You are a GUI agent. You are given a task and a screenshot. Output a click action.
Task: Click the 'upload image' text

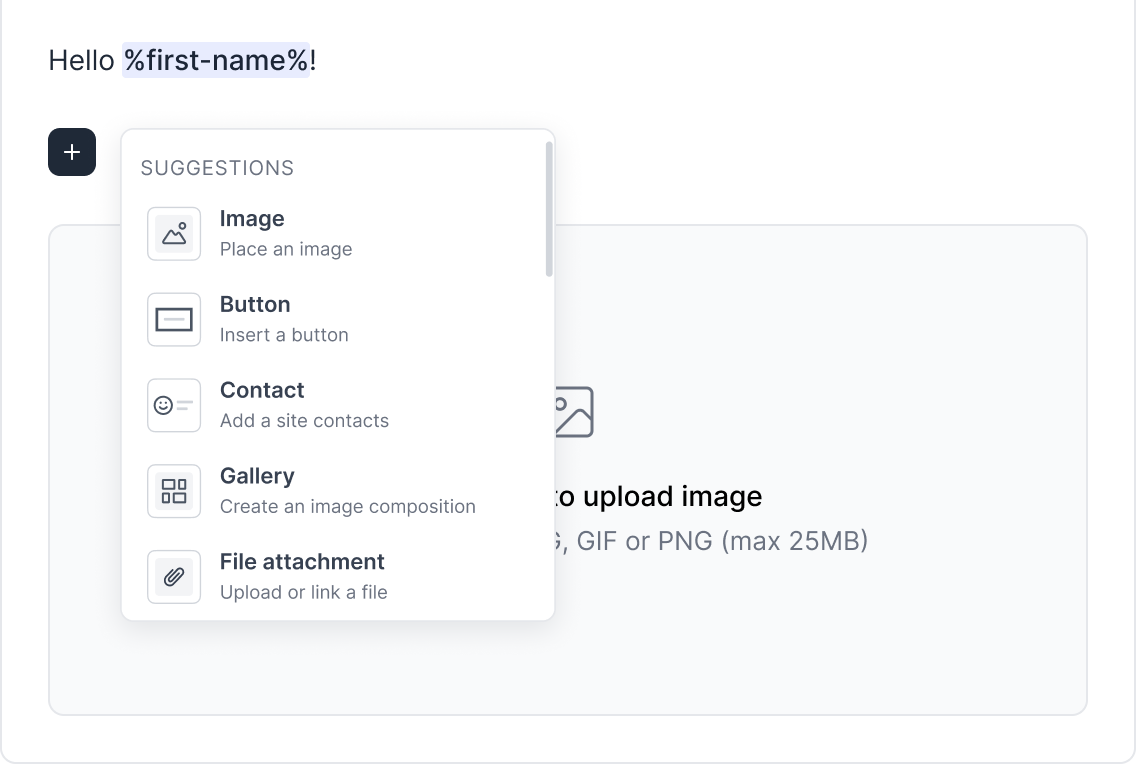672,497
